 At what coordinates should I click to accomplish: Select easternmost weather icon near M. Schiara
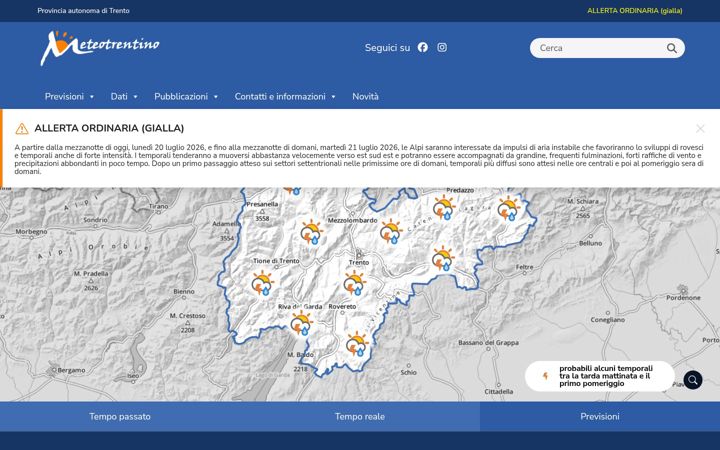coord(509,208)
